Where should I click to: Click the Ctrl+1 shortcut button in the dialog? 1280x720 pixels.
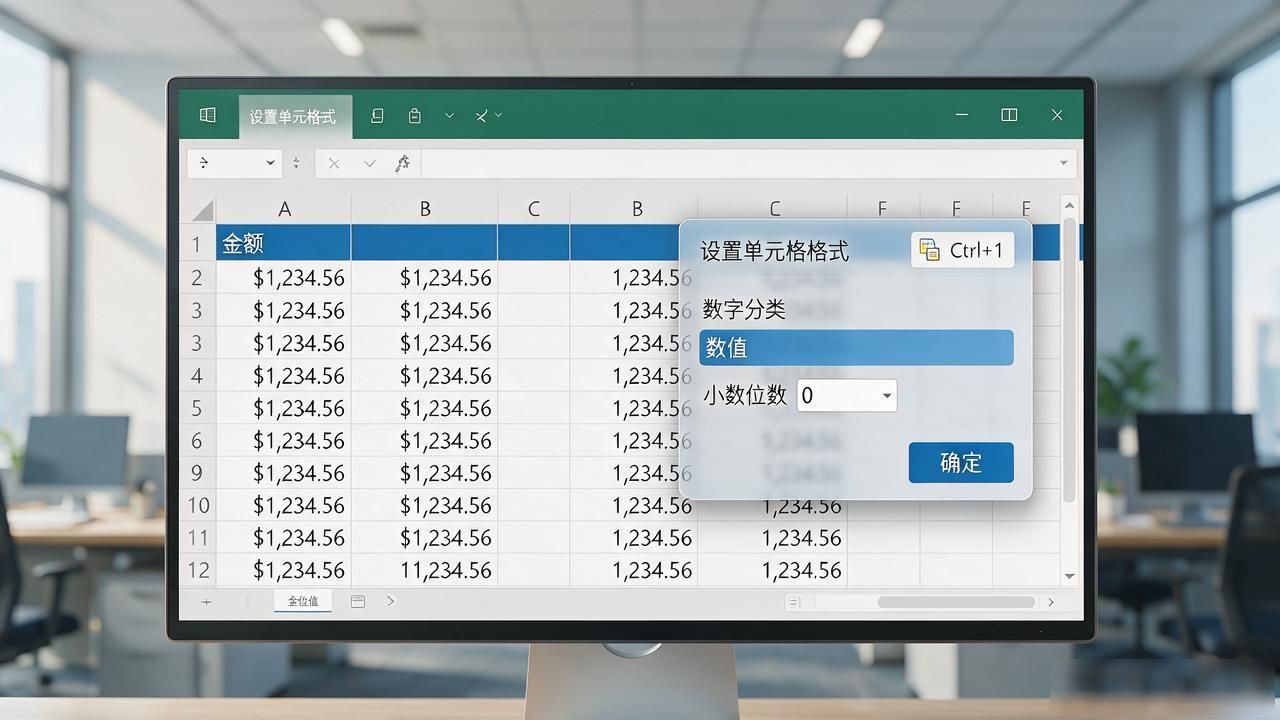tap(963, 250)
